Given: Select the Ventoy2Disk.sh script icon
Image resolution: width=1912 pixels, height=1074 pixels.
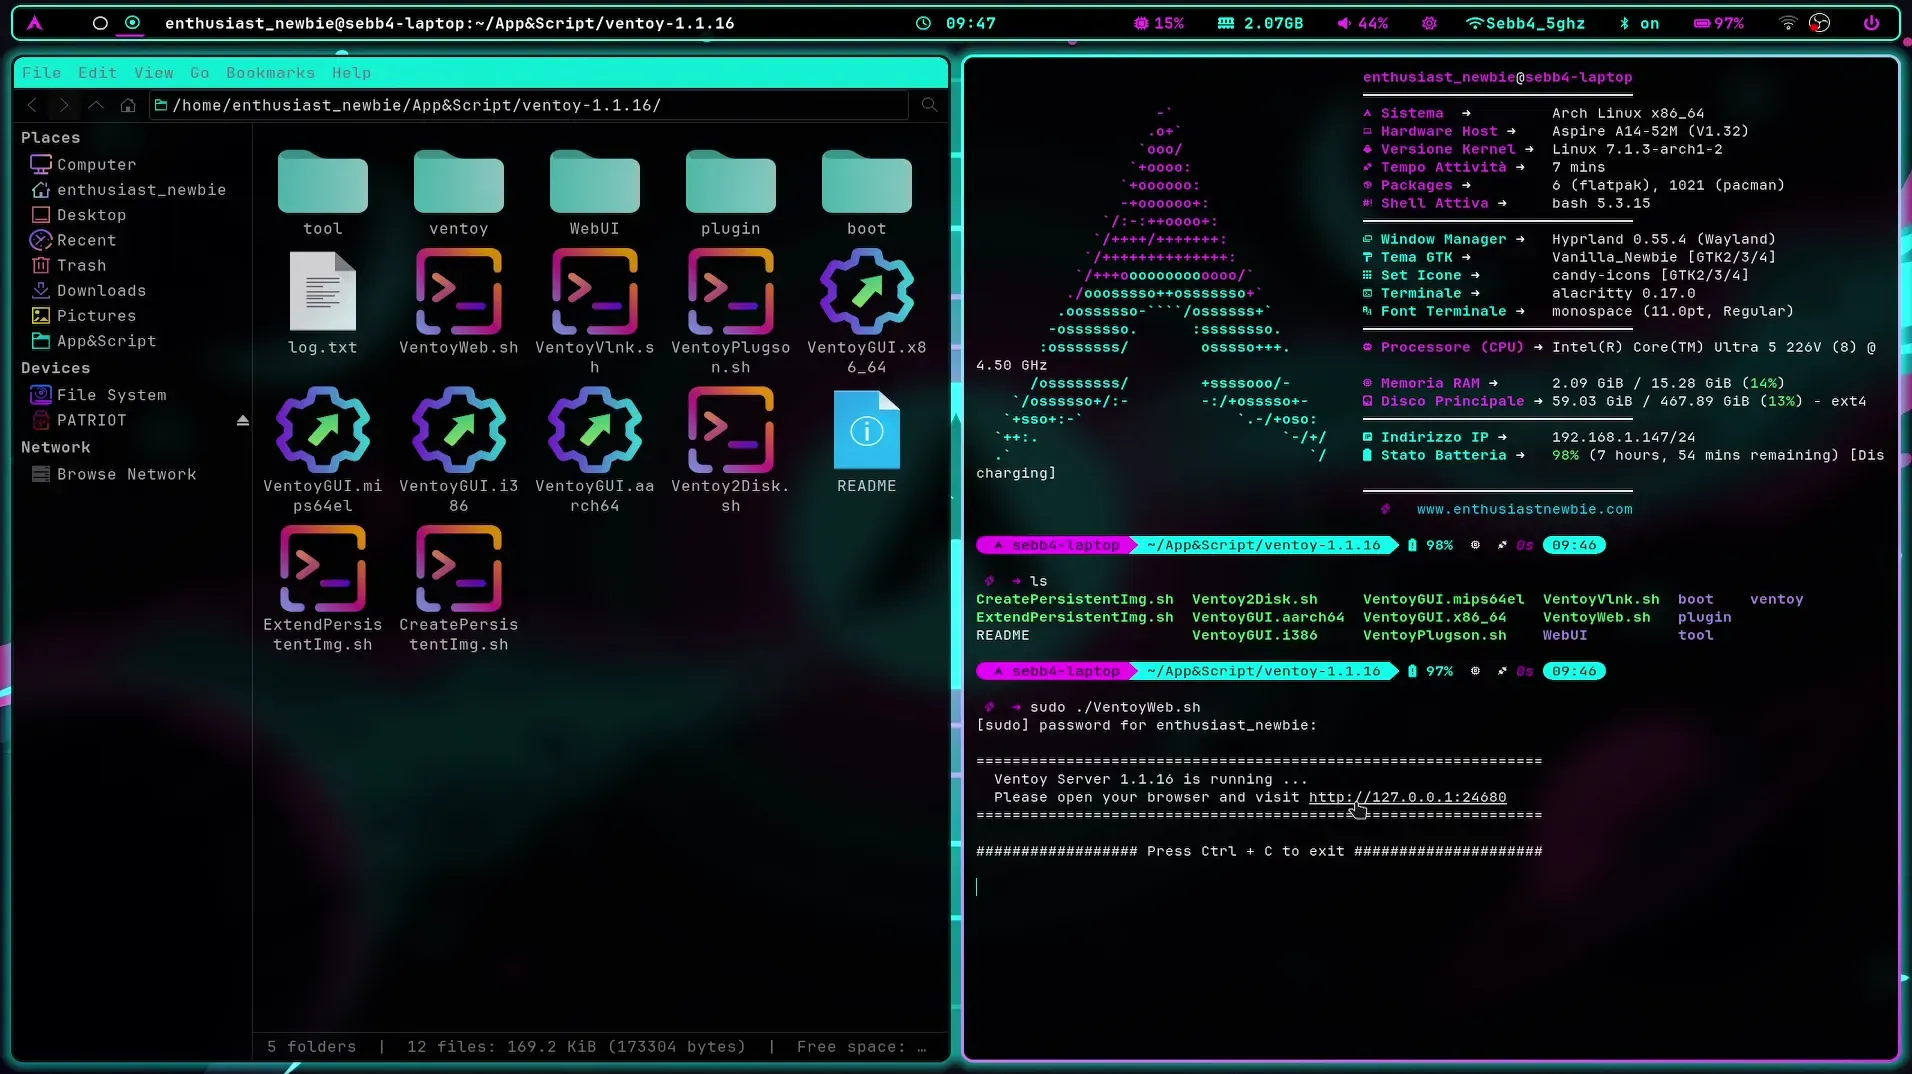Looking at the screenshot, I should [x=731, y=430].
